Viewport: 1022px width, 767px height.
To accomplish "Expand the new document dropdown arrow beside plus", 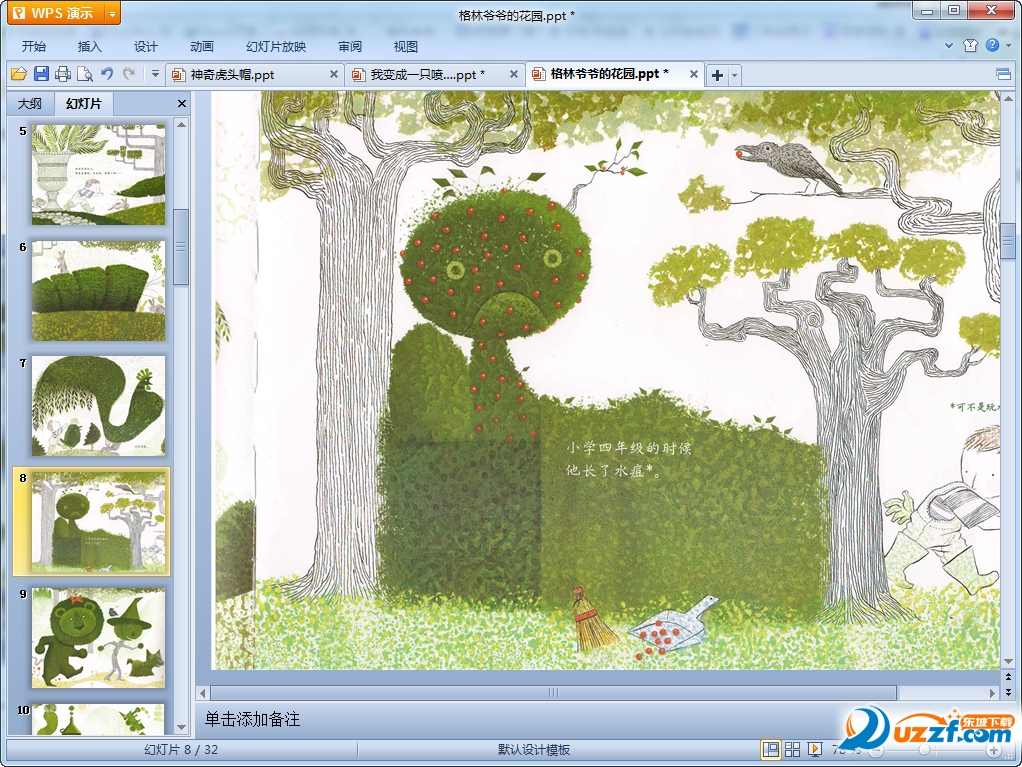I will (x=734, y=75).
